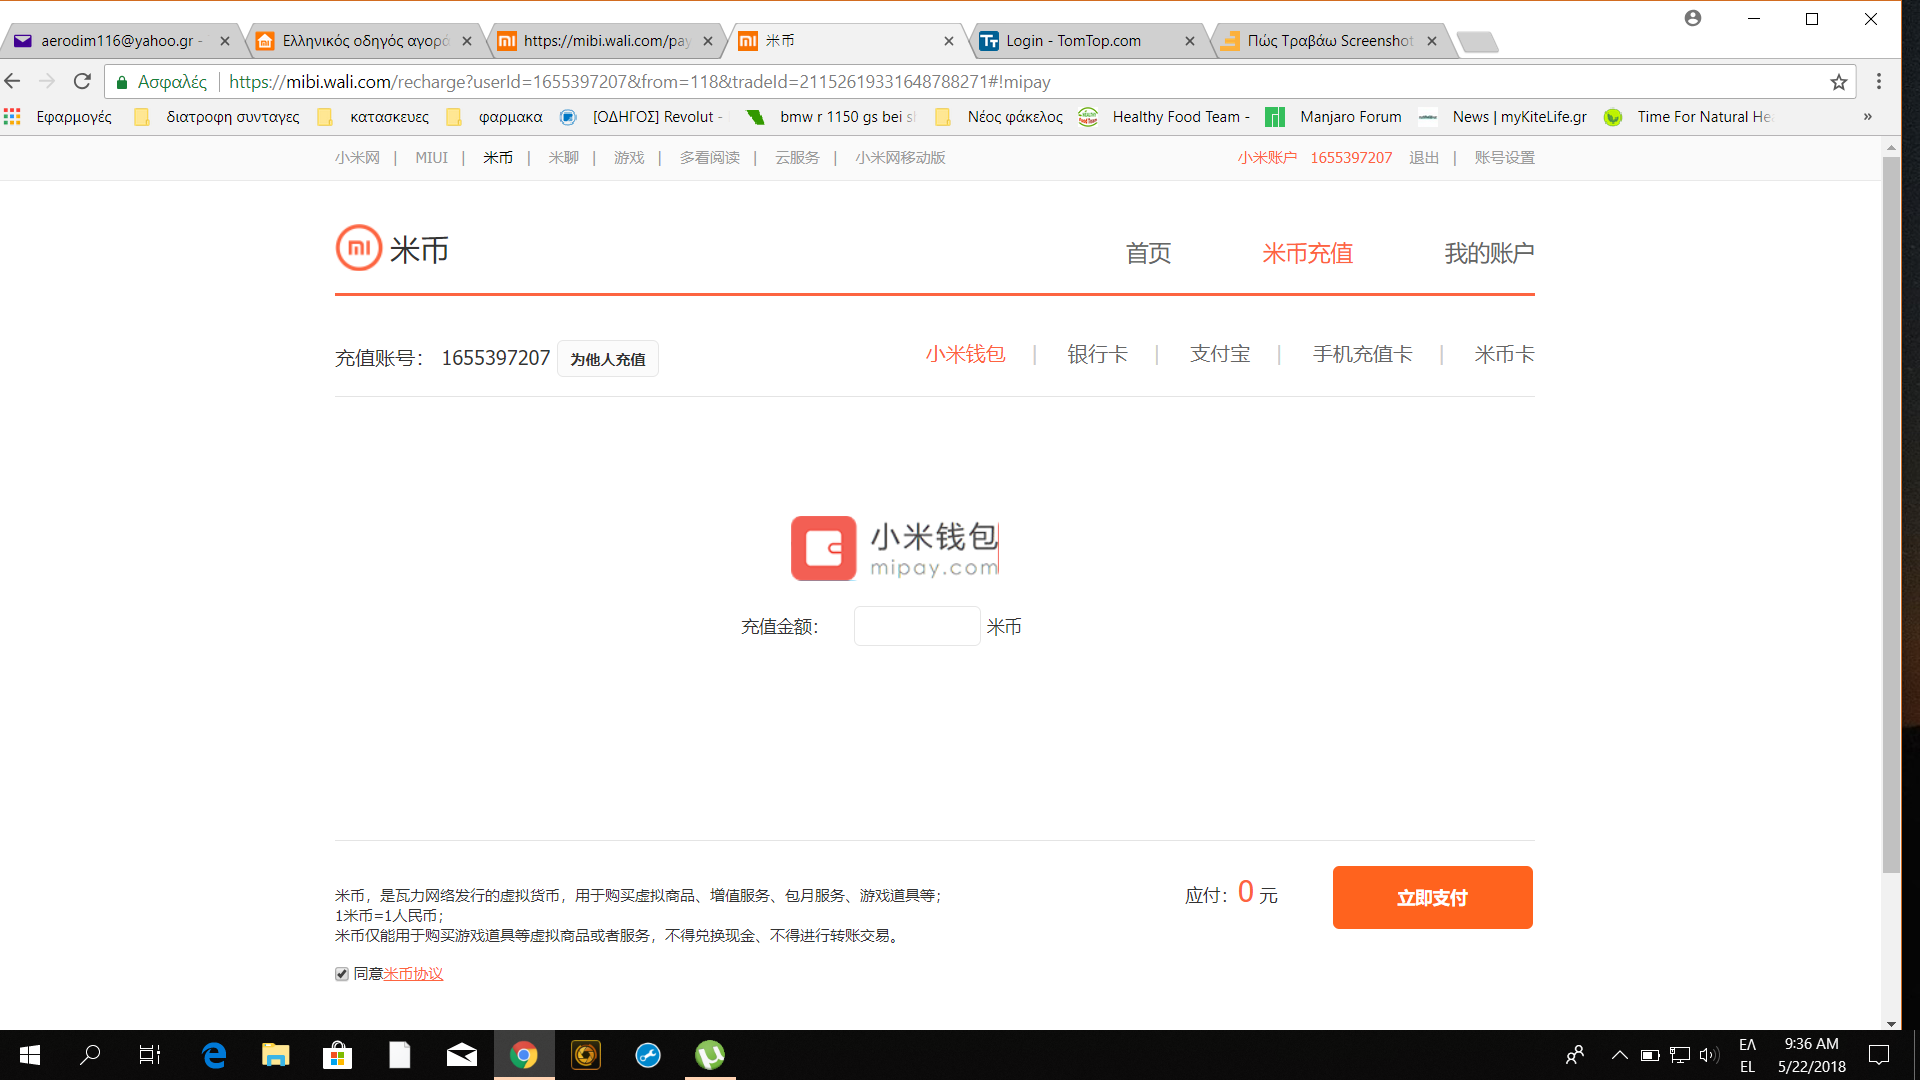
Task: Open the Microsoft Edge taskbar icon
Action: click(214, 1055)
